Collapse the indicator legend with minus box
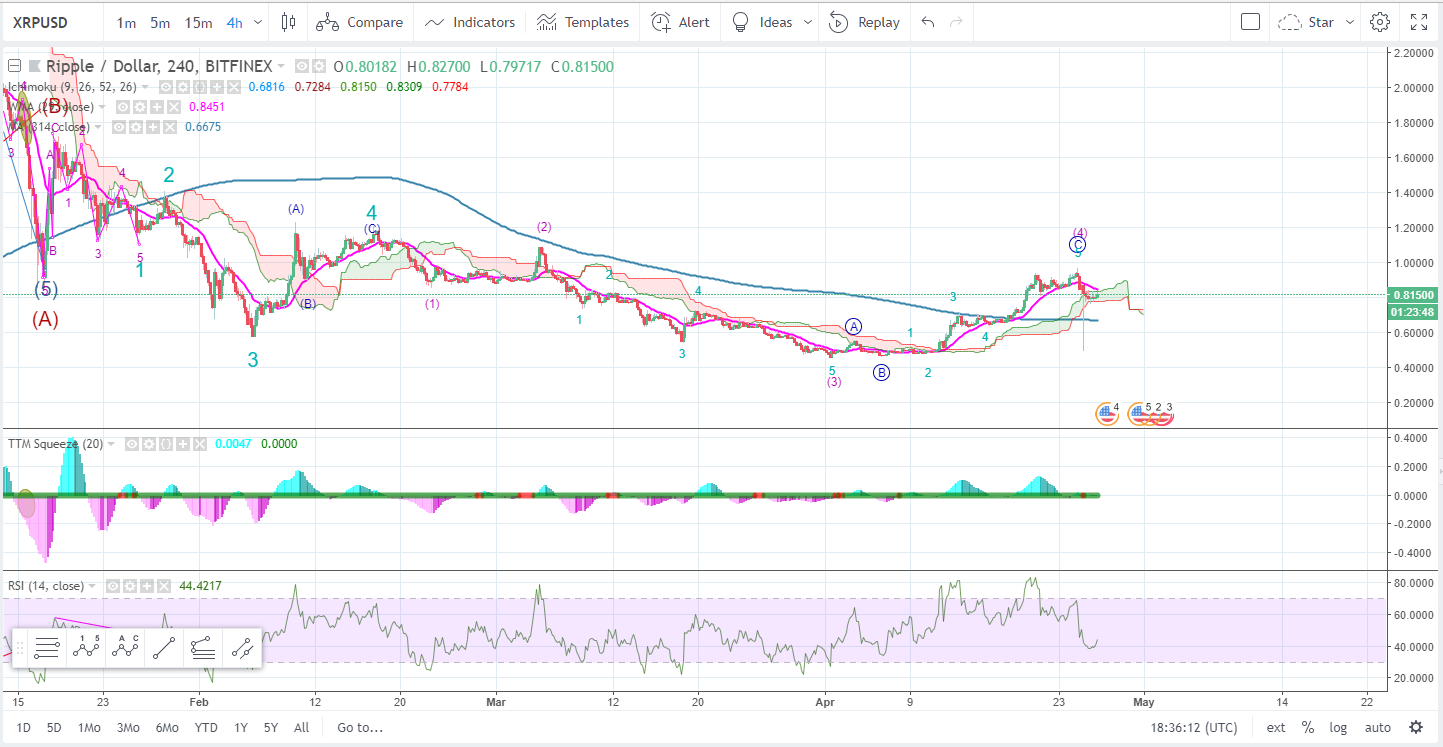 pos(15,67)
